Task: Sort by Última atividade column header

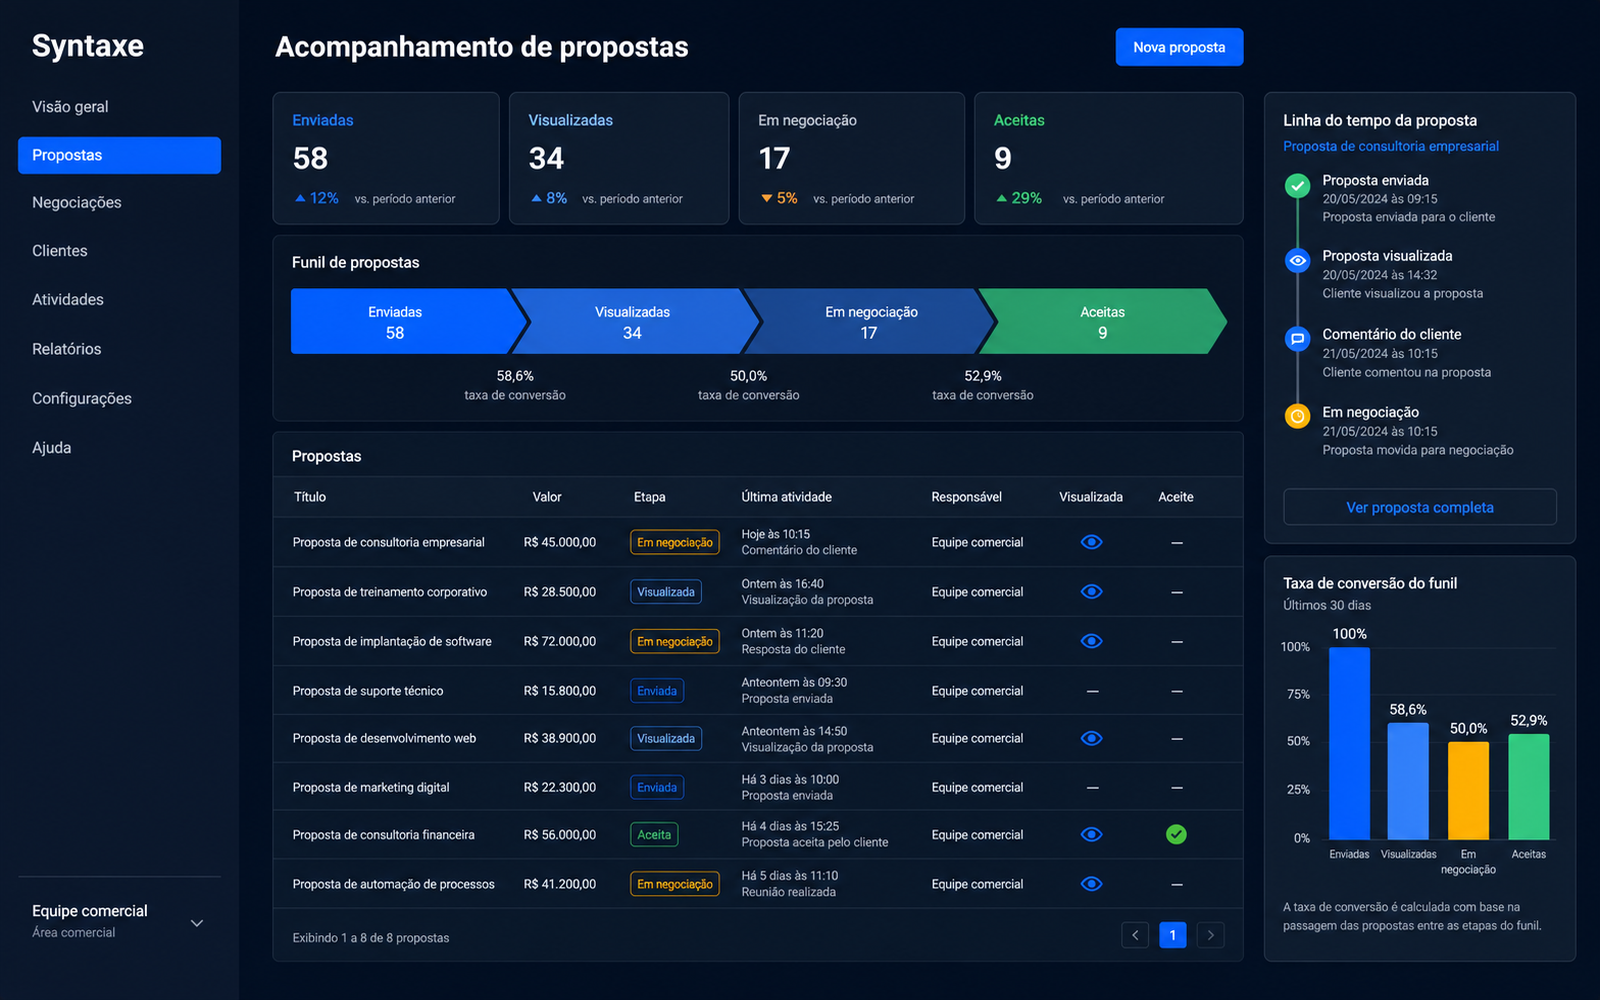Action: [x=786, y=497]
